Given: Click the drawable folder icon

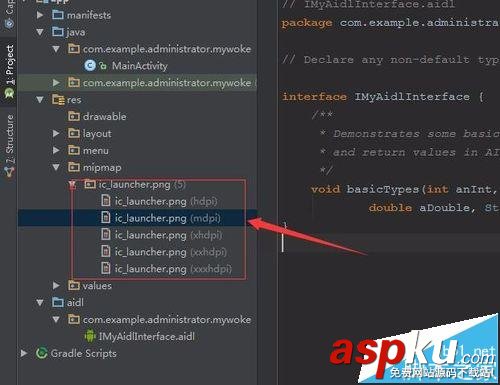Looking at the screenshot, I should (x=74, y=116).
